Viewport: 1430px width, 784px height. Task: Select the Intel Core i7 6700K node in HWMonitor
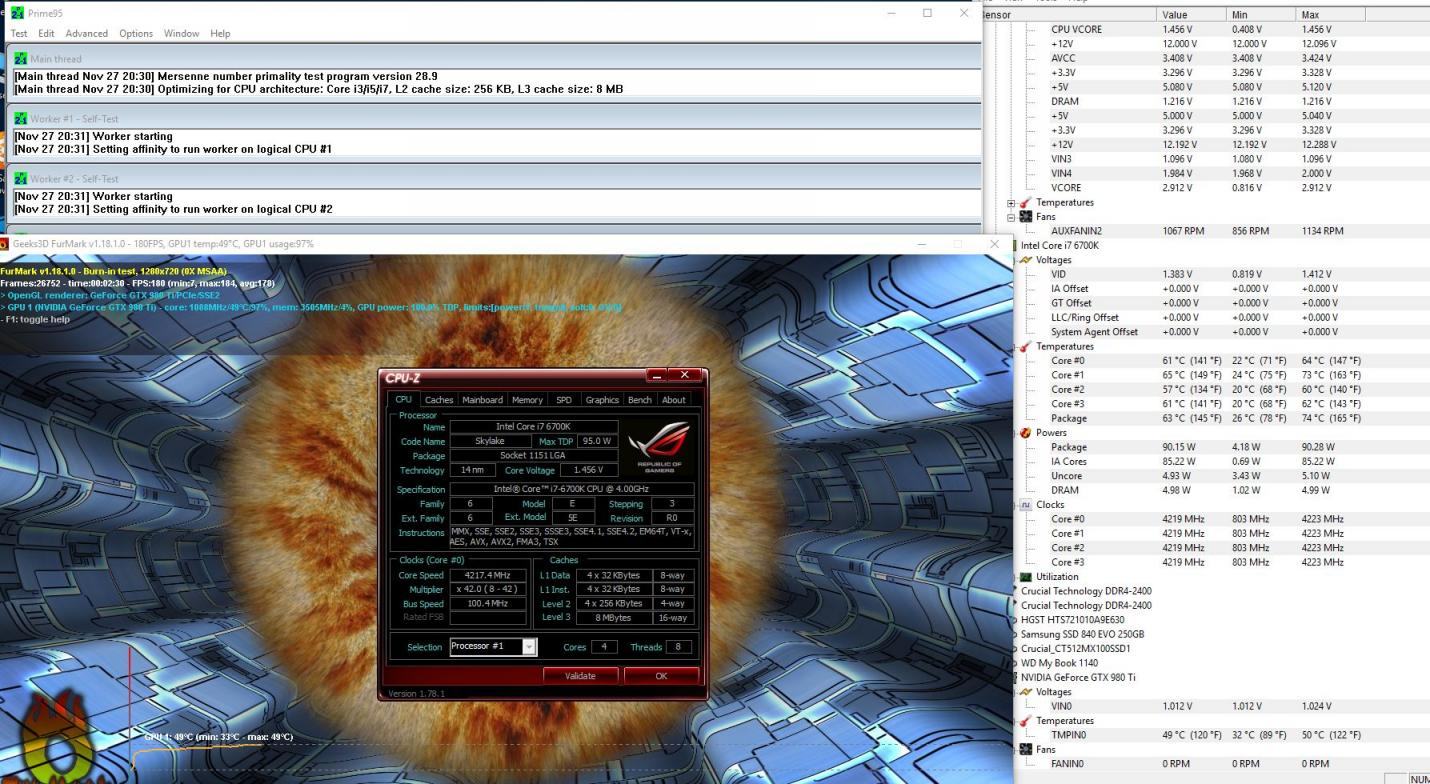point(1059,246)
